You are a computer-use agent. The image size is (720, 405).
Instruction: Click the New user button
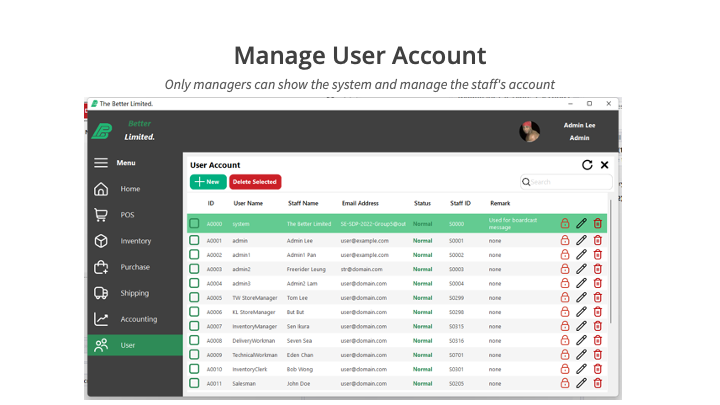point(208,182)
